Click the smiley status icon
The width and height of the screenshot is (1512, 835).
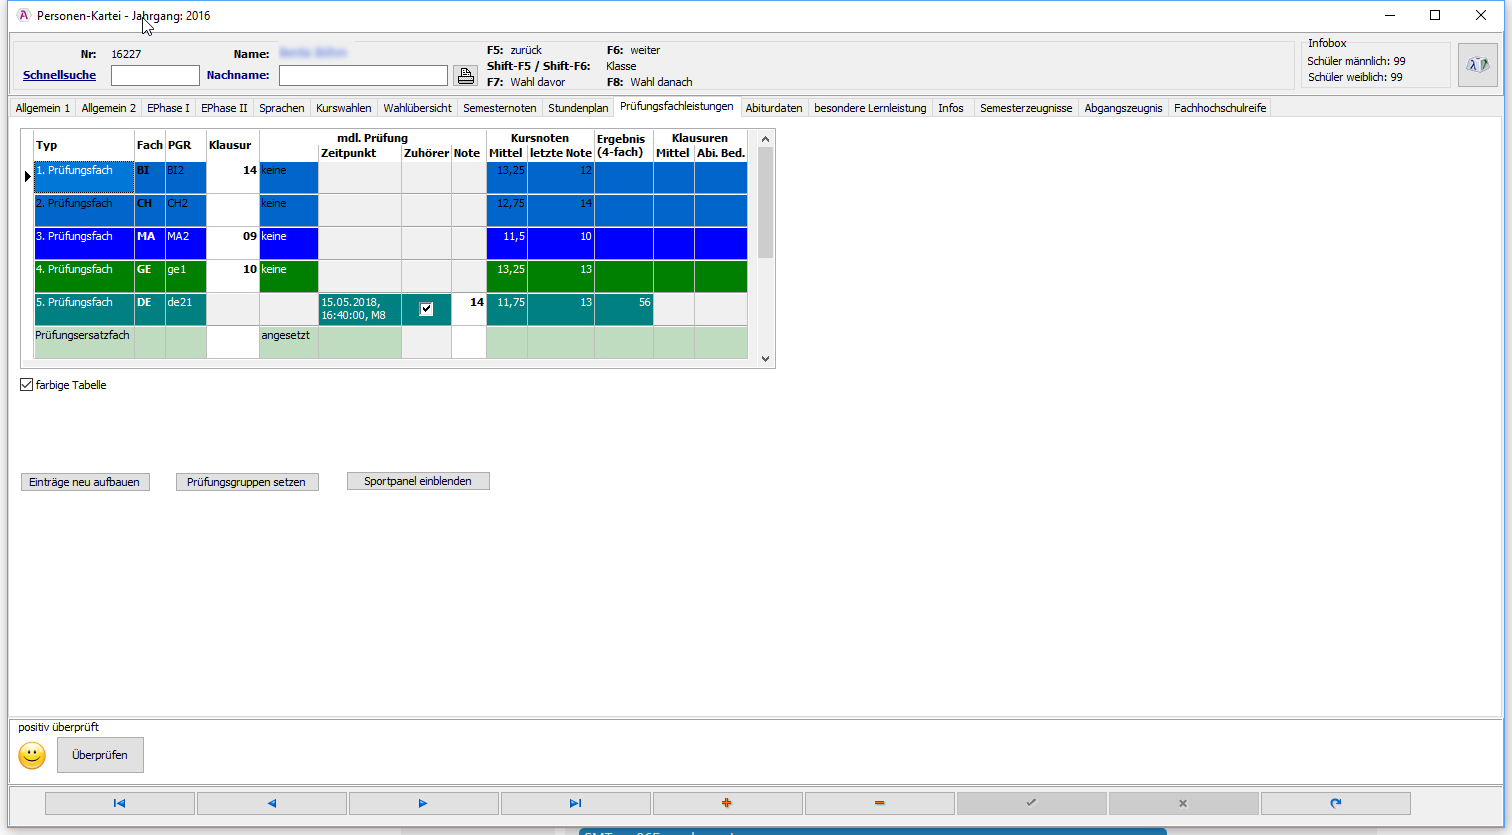point(32,756)
